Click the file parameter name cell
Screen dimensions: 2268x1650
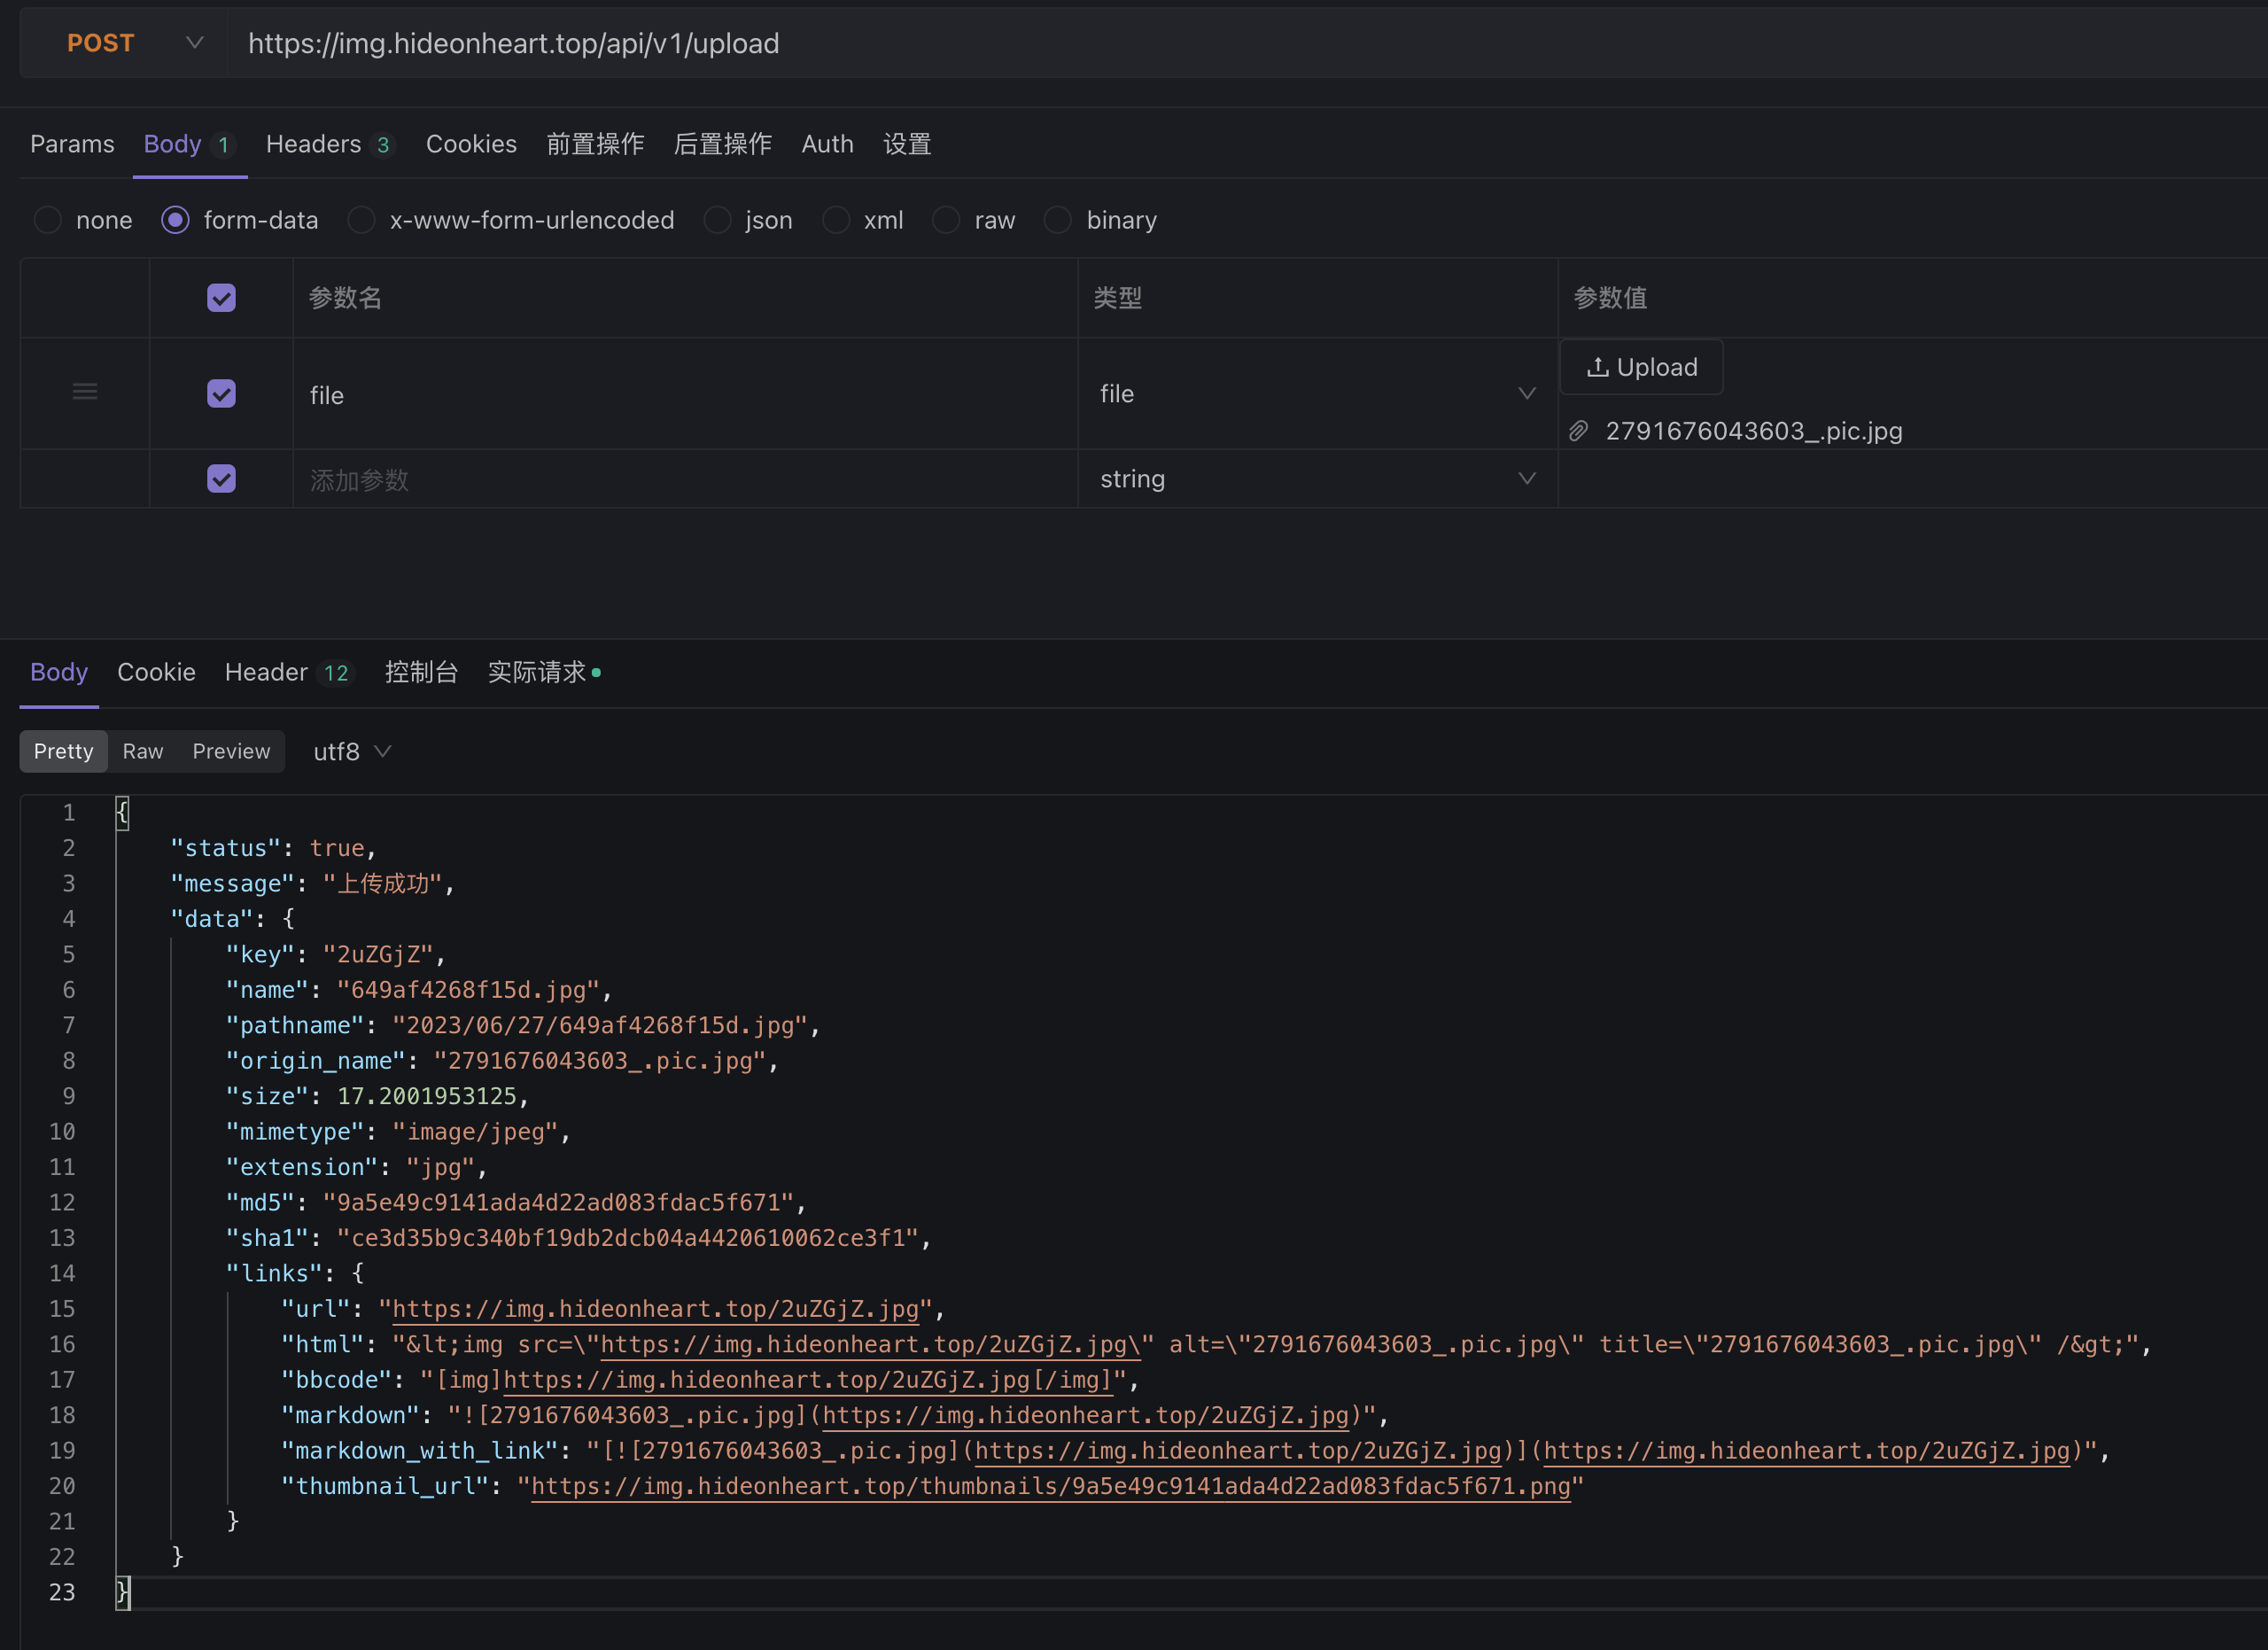coord(685,394)
